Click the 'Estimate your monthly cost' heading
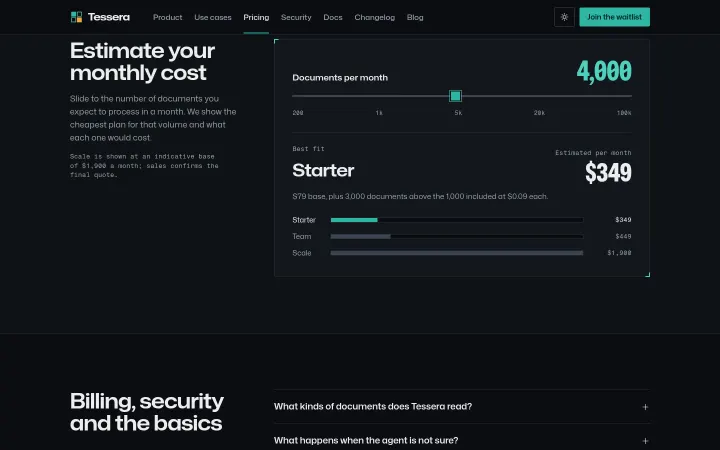 [x=142, y=62]
